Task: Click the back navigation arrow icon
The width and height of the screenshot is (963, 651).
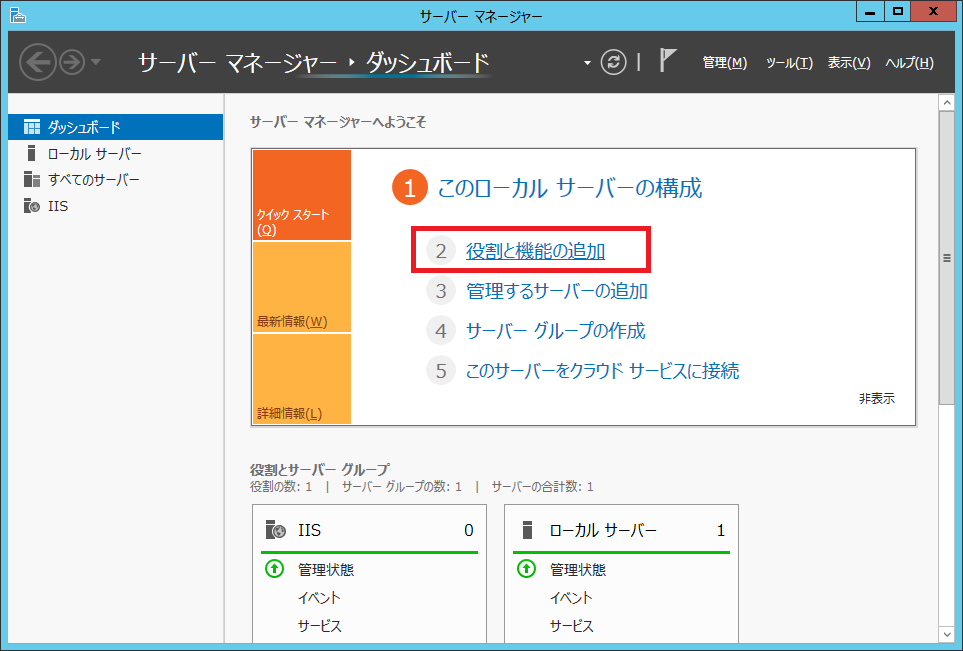Action: [37, 62]
